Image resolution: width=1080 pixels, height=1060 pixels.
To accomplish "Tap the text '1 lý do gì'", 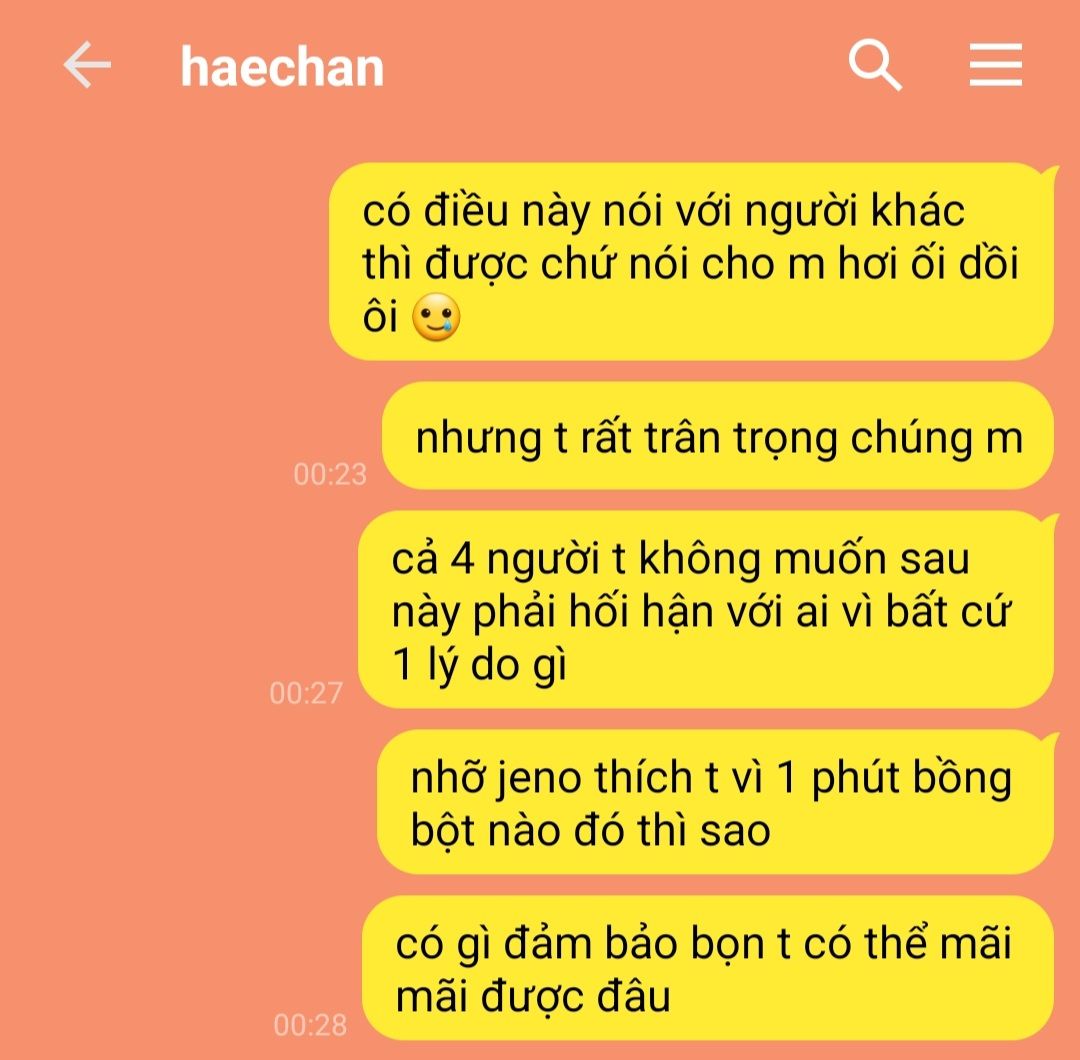I will (479, 665).
